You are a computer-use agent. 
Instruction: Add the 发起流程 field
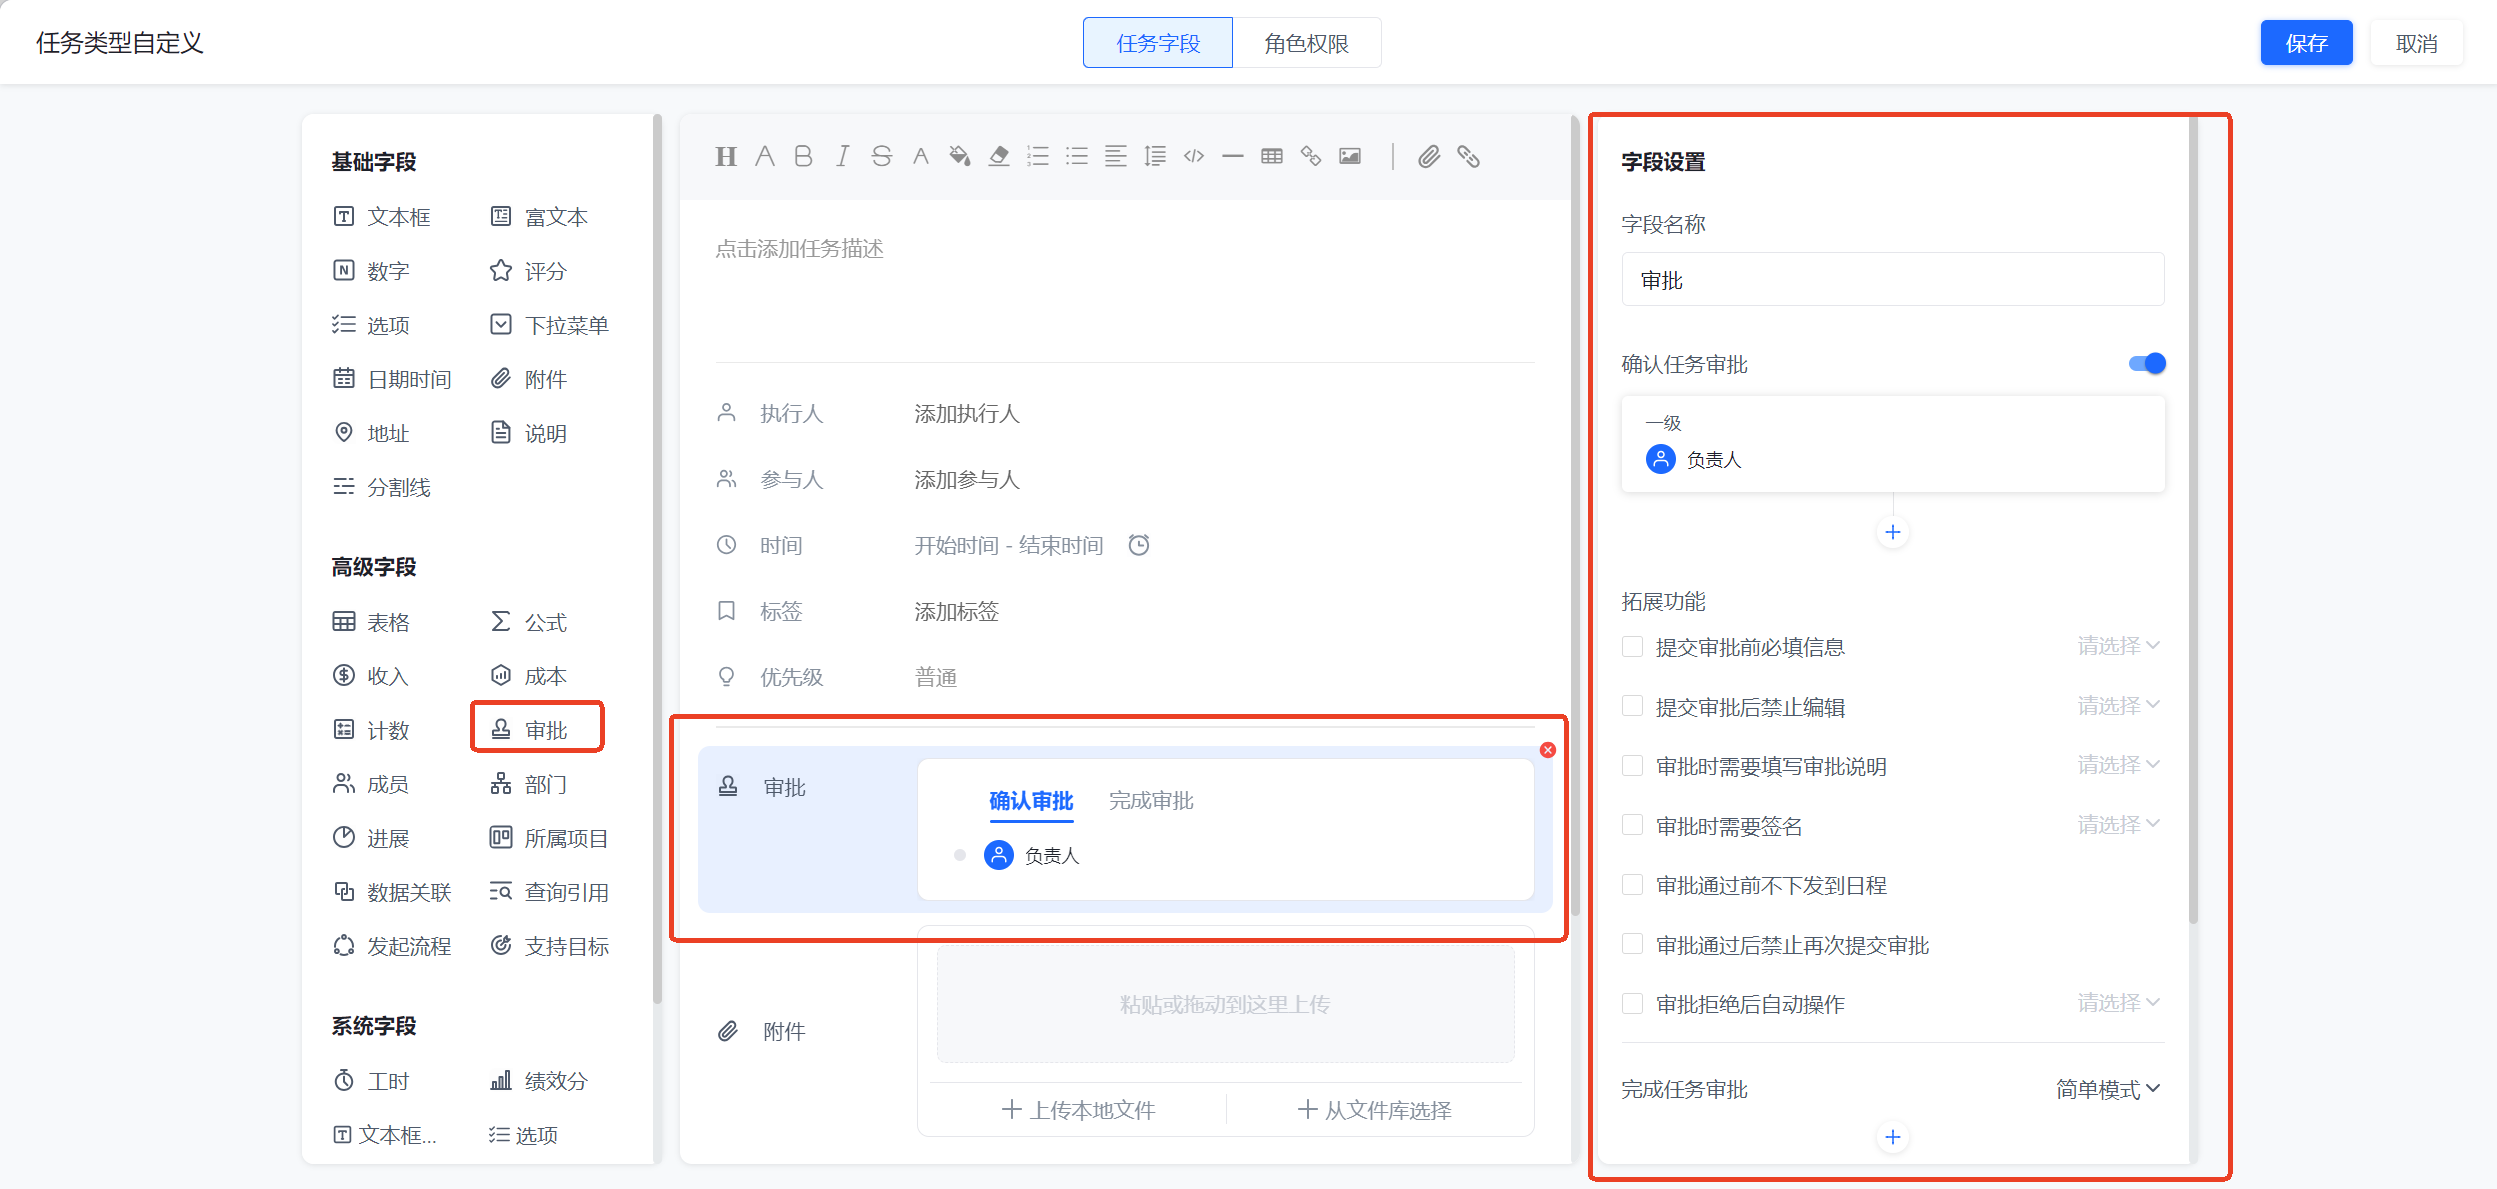(x=392, y=946)
